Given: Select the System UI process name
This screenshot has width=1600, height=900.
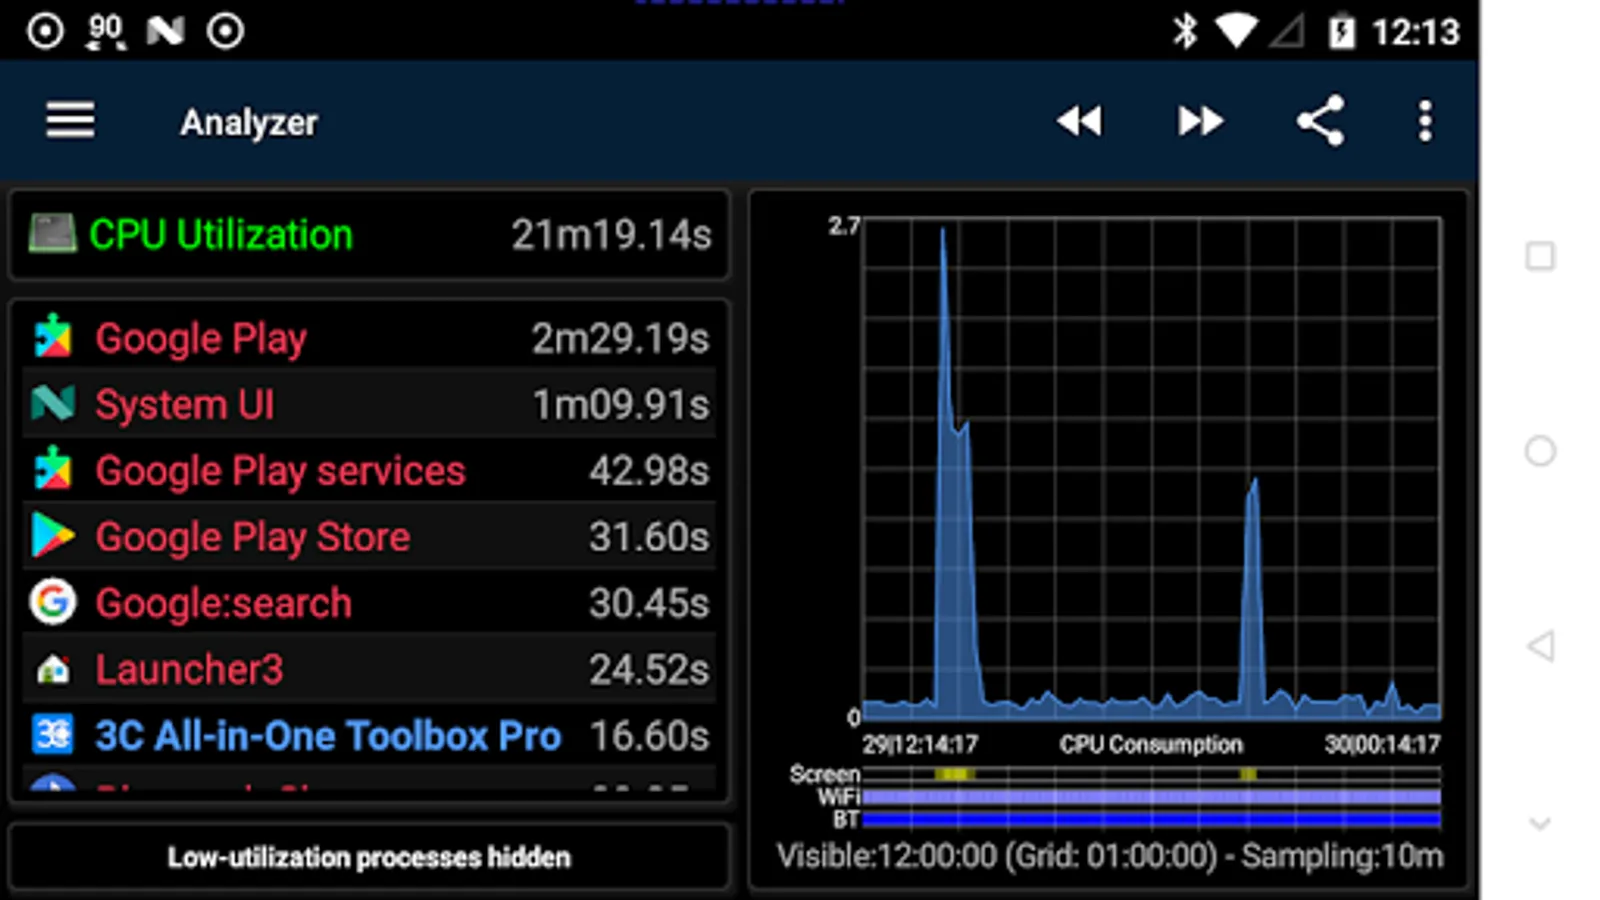Looking at the screenshot, I should 185,405.
